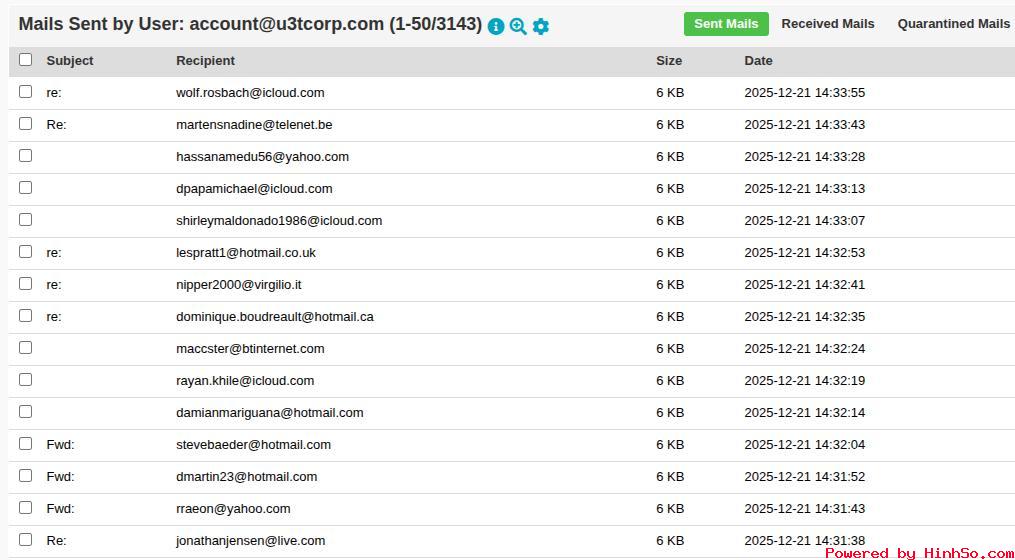Mark the stevebaeder@hotmail.com row checkbox
This screenshot has height=560, width=1015.
(26, 444)
